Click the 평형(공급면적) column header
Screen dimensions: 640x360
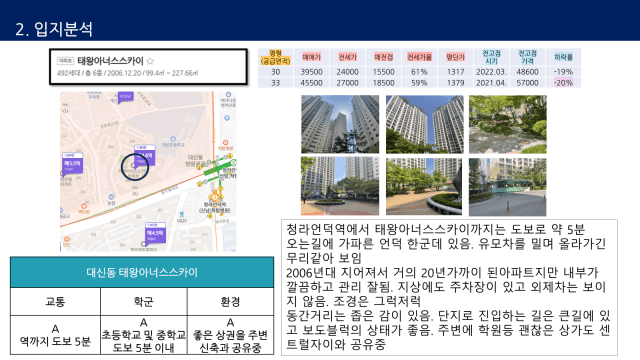[x=276, y=58]
